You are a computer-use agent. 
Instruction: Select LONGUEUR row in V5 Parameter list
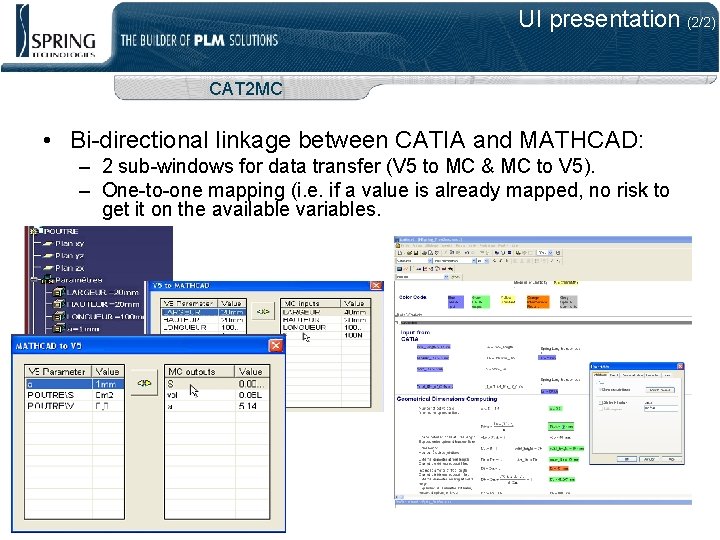(203, 327)
